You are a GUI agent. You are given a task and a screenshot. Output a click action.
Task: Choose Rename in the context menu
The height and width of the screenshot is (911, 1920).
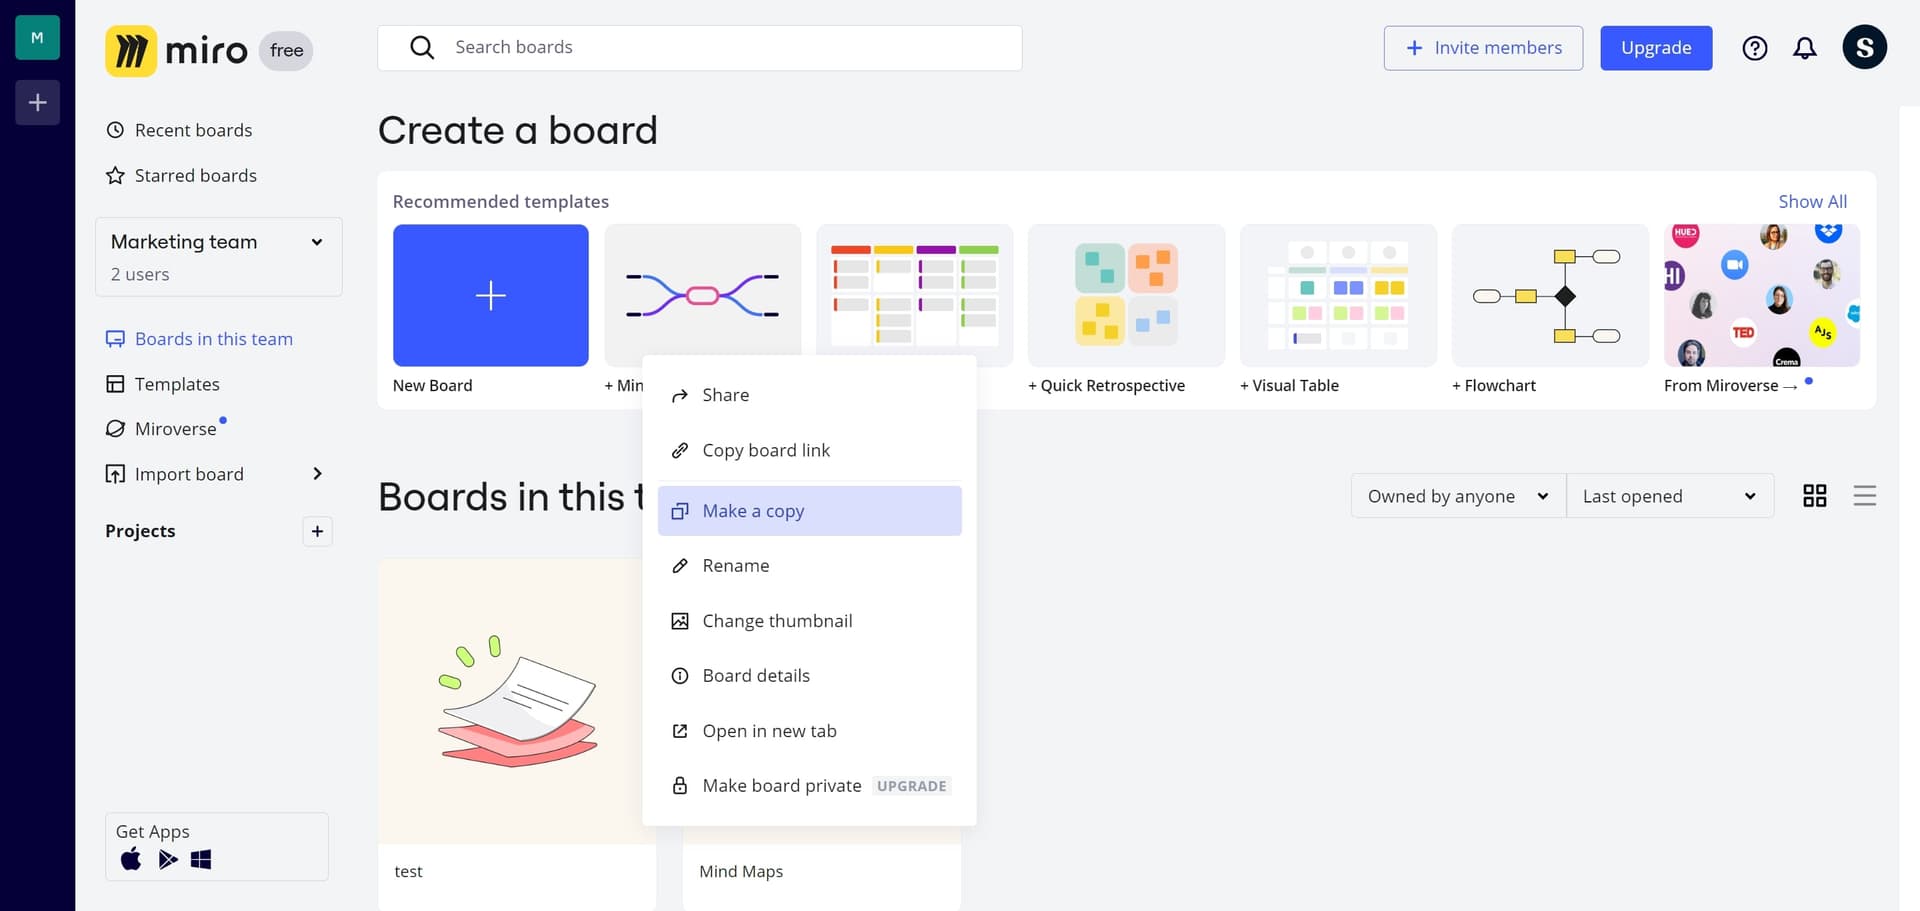[x=810, y=566]
